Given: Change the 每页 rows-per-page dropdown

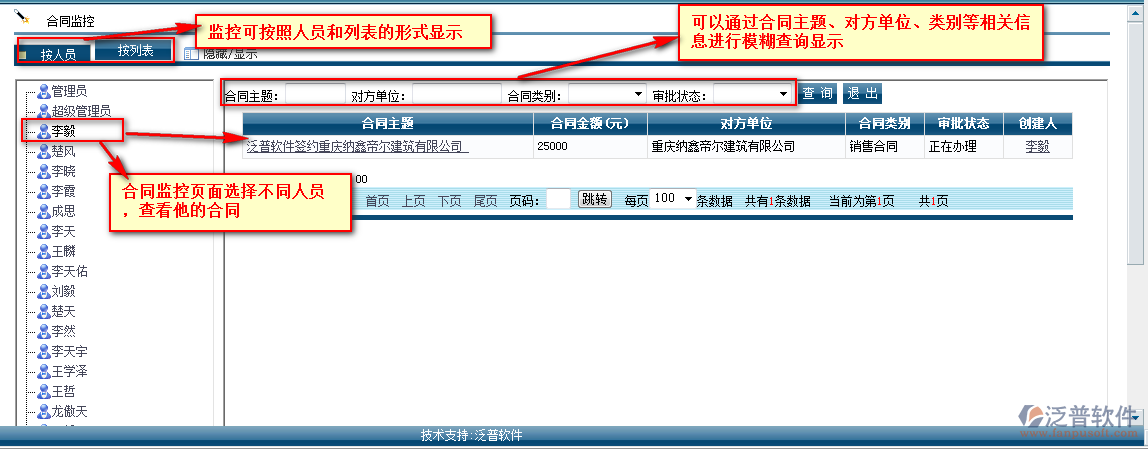Looking at the screenshot, I should pos(673,199).
